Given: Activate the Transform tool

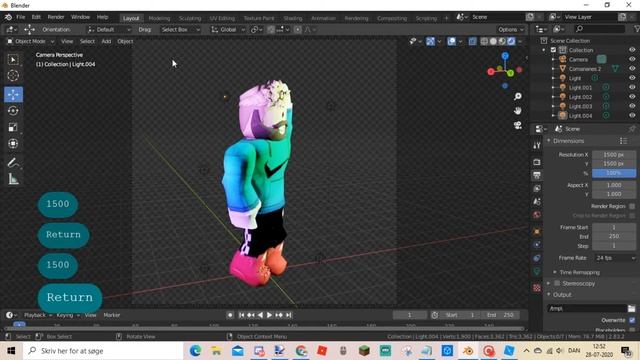Looking at the screenshot, I should tap(13, 143).
